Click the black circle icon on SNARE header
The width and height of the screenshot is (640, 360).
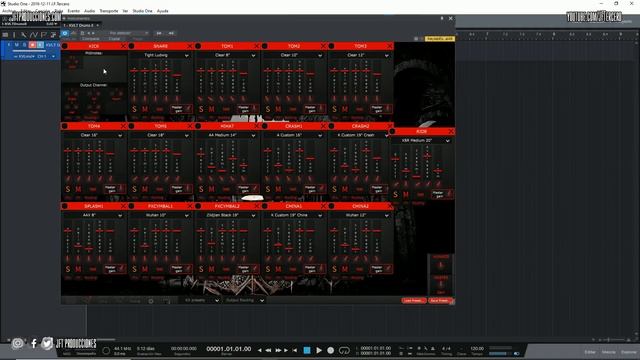point(131,46)
